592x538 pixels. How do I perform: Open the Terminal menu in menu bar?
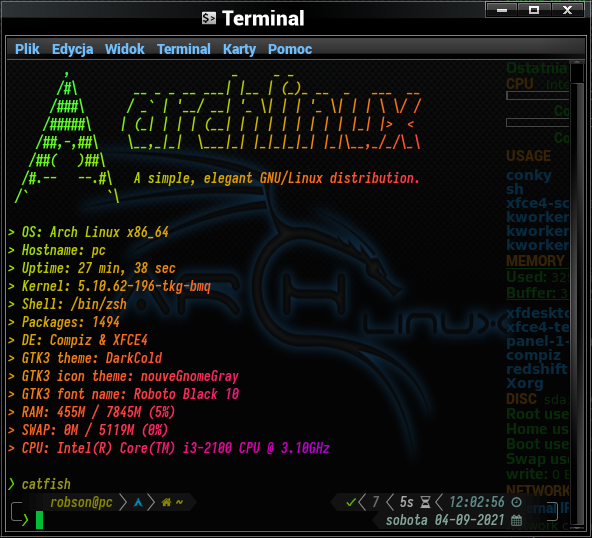184,49
